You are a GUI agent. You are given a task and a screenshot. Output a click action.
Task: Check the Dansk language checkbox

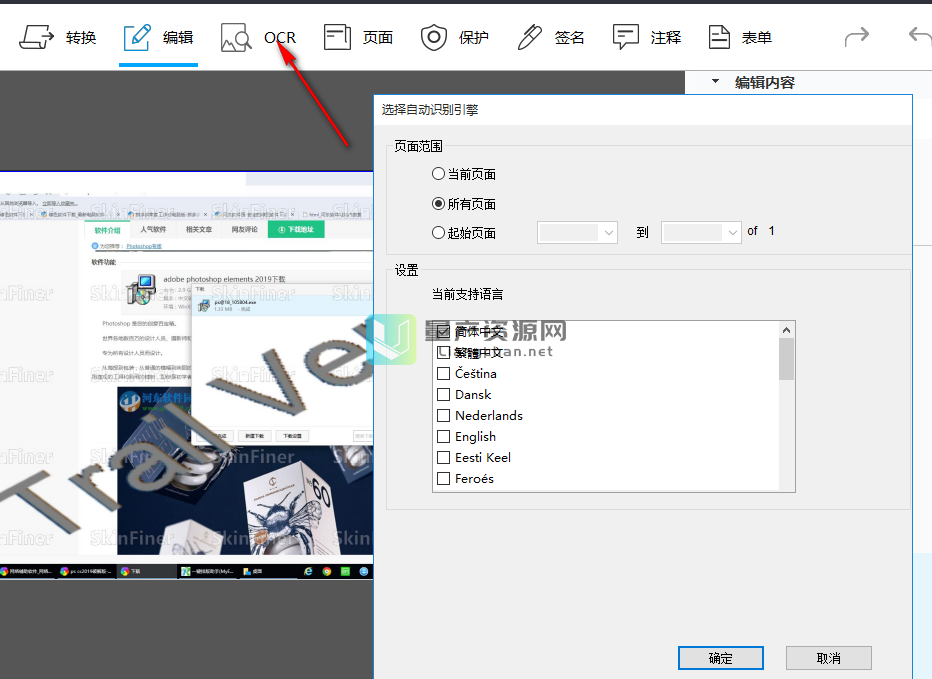pyautogui.click(x=443, y=394)
